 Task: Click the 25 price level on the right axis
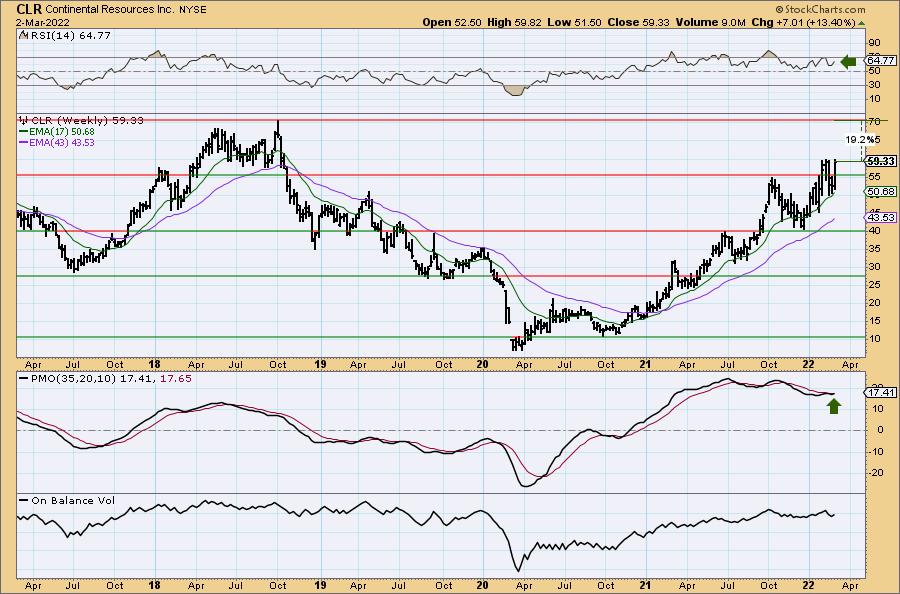[x=875, y=284]
